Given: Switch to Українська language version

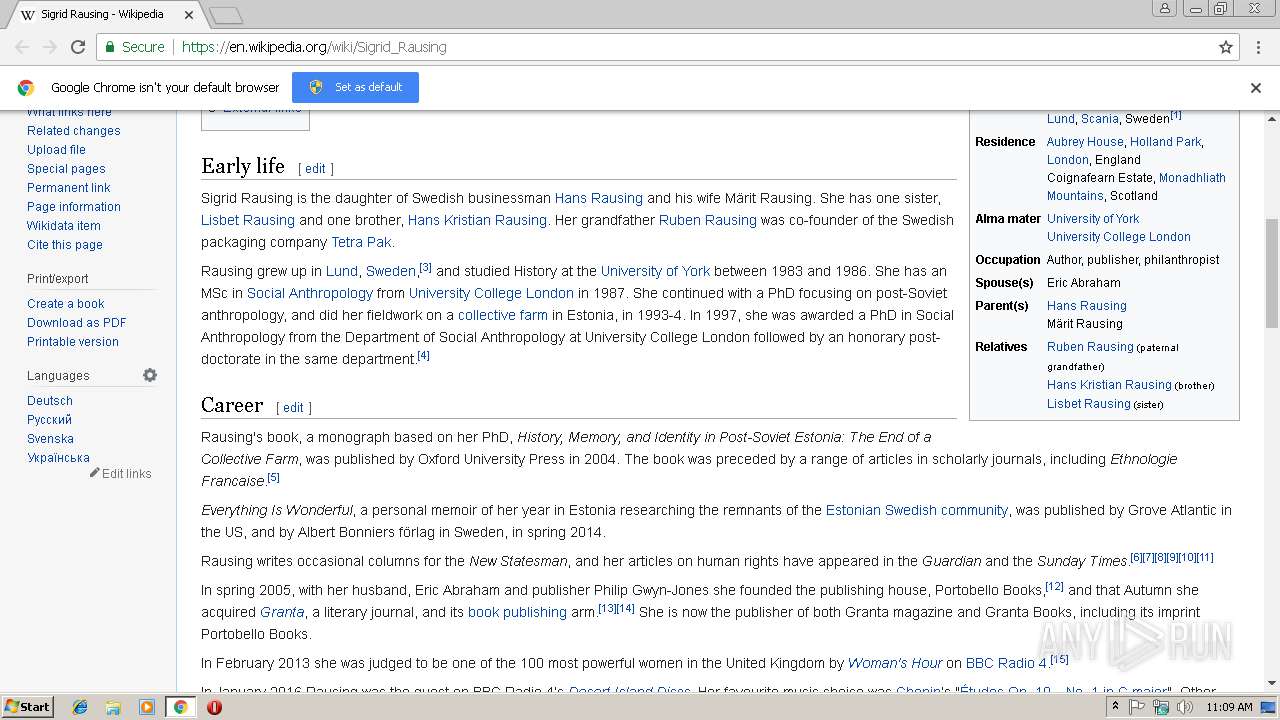Looking at the screenshot, I should coord(58,458).
